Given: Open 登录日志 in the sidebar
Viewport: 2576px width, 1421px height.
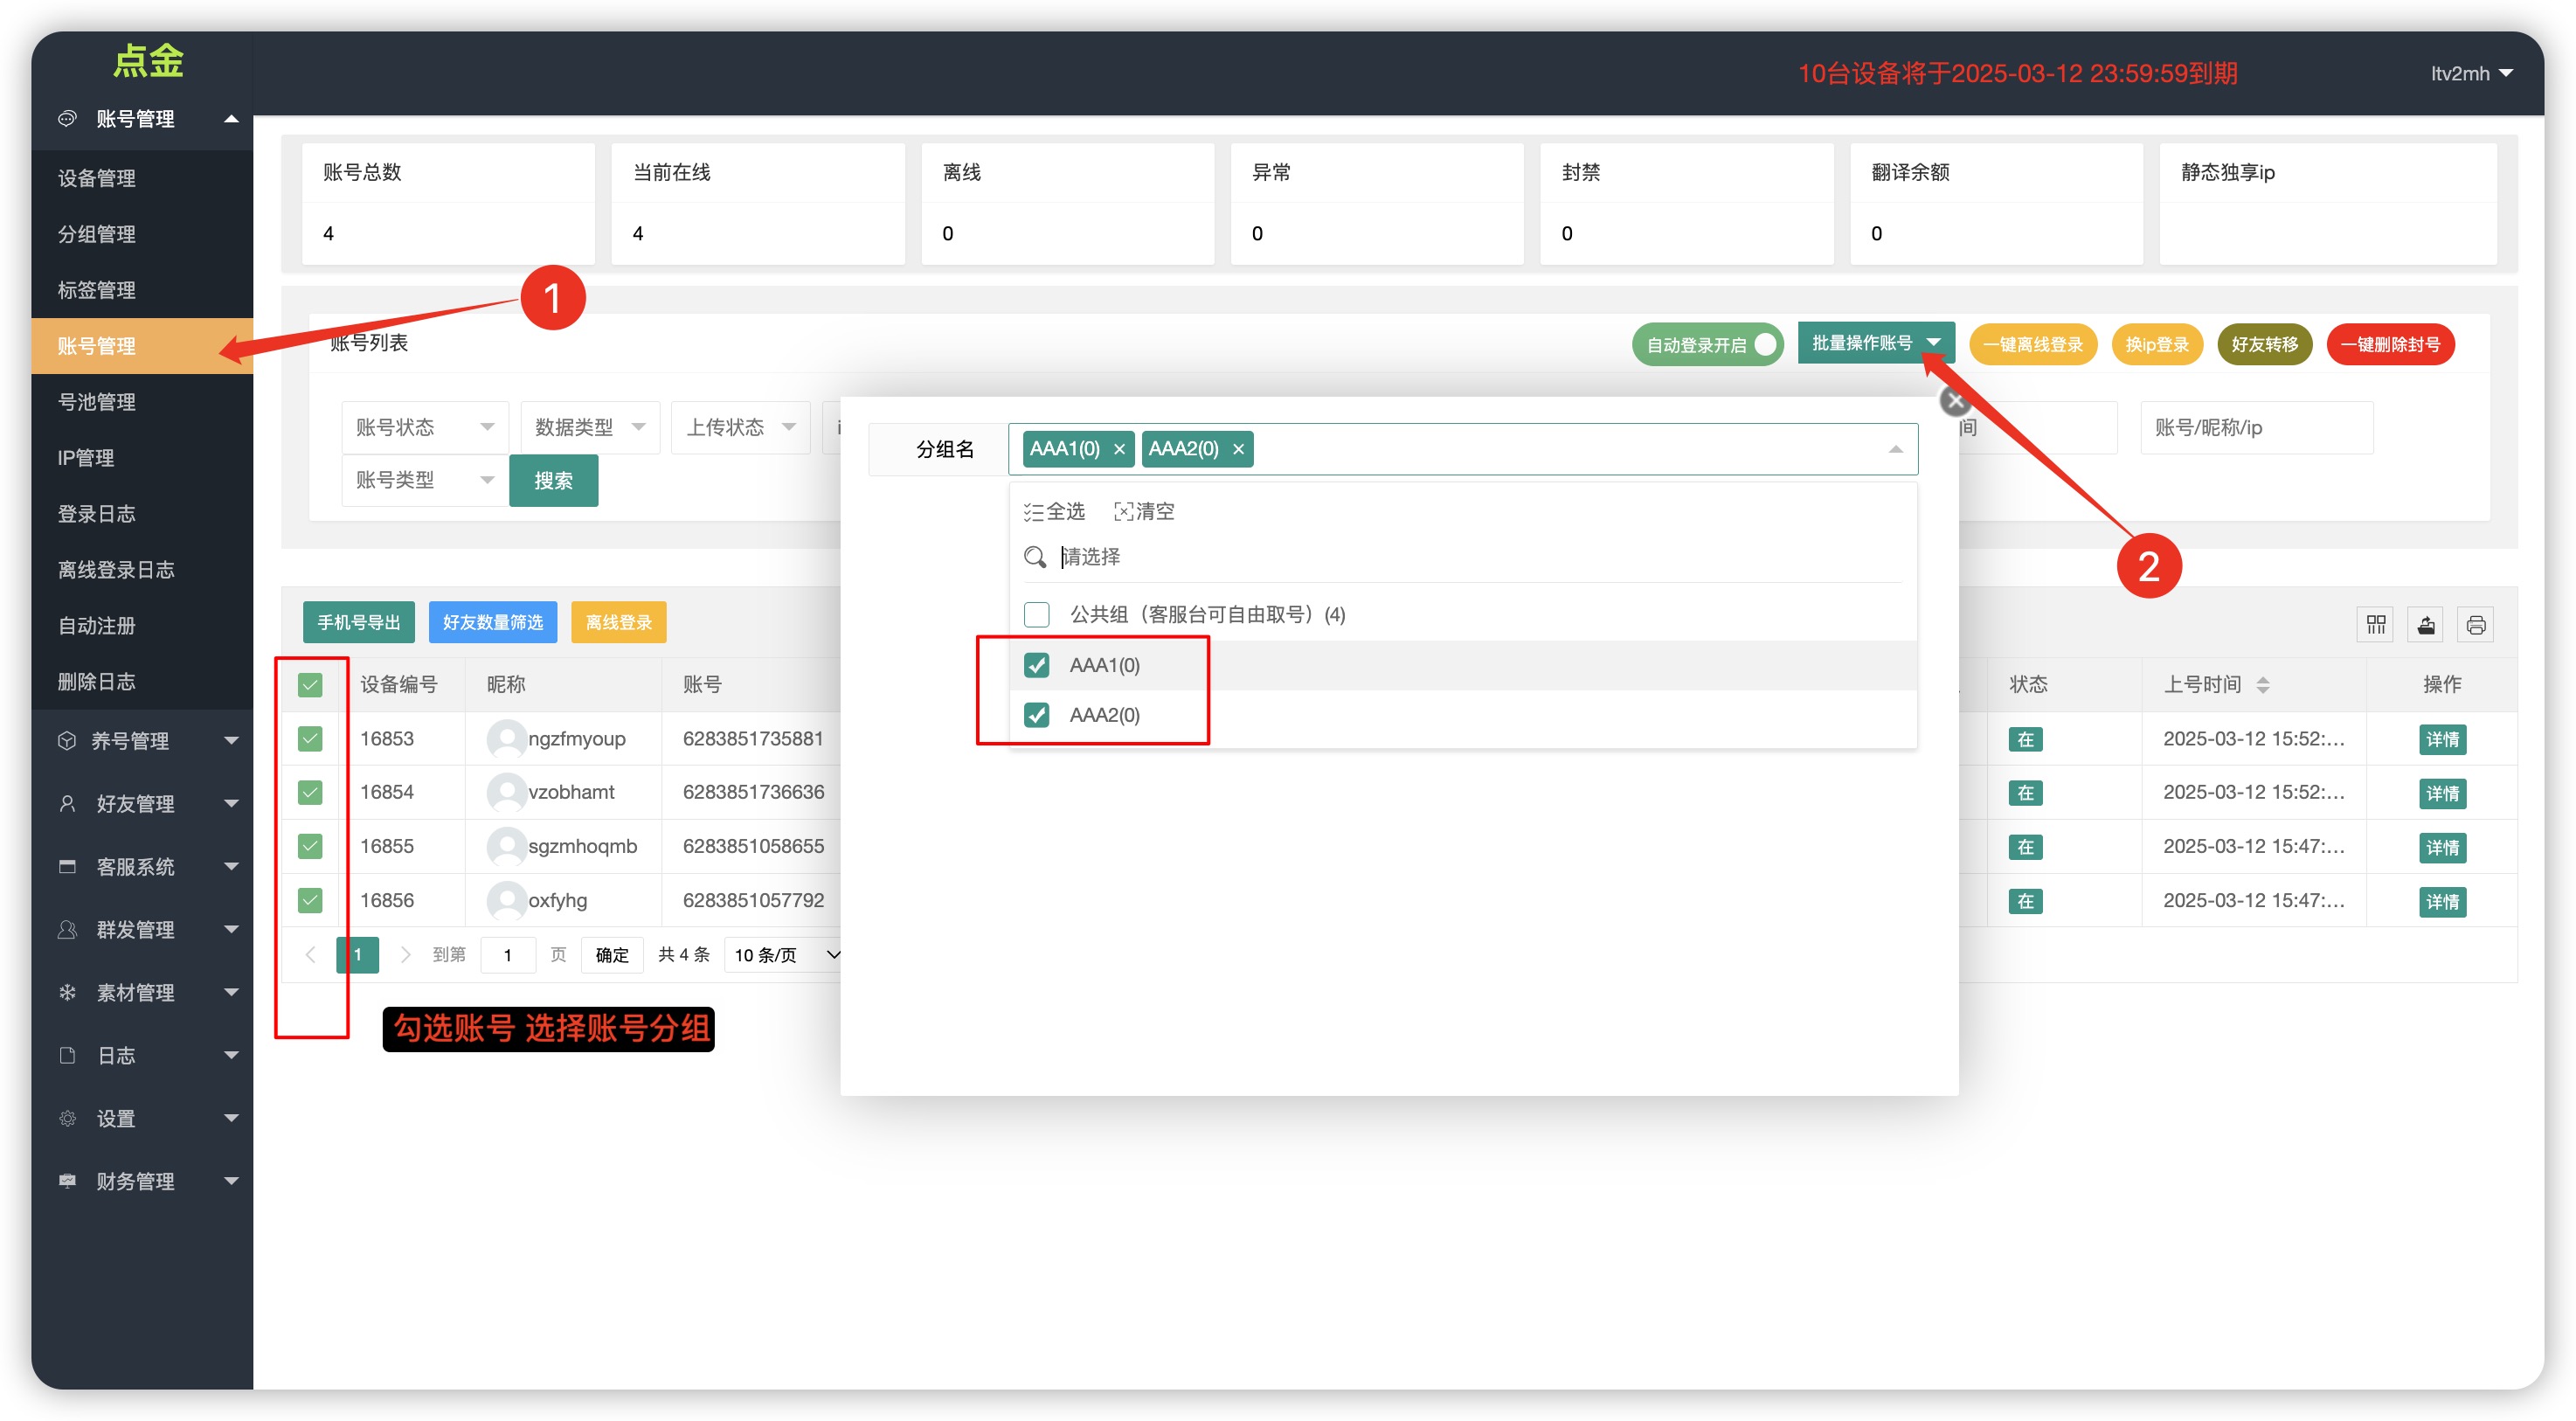Looking at the screenshot, I should pyautogui.click(x=97, y=514).
